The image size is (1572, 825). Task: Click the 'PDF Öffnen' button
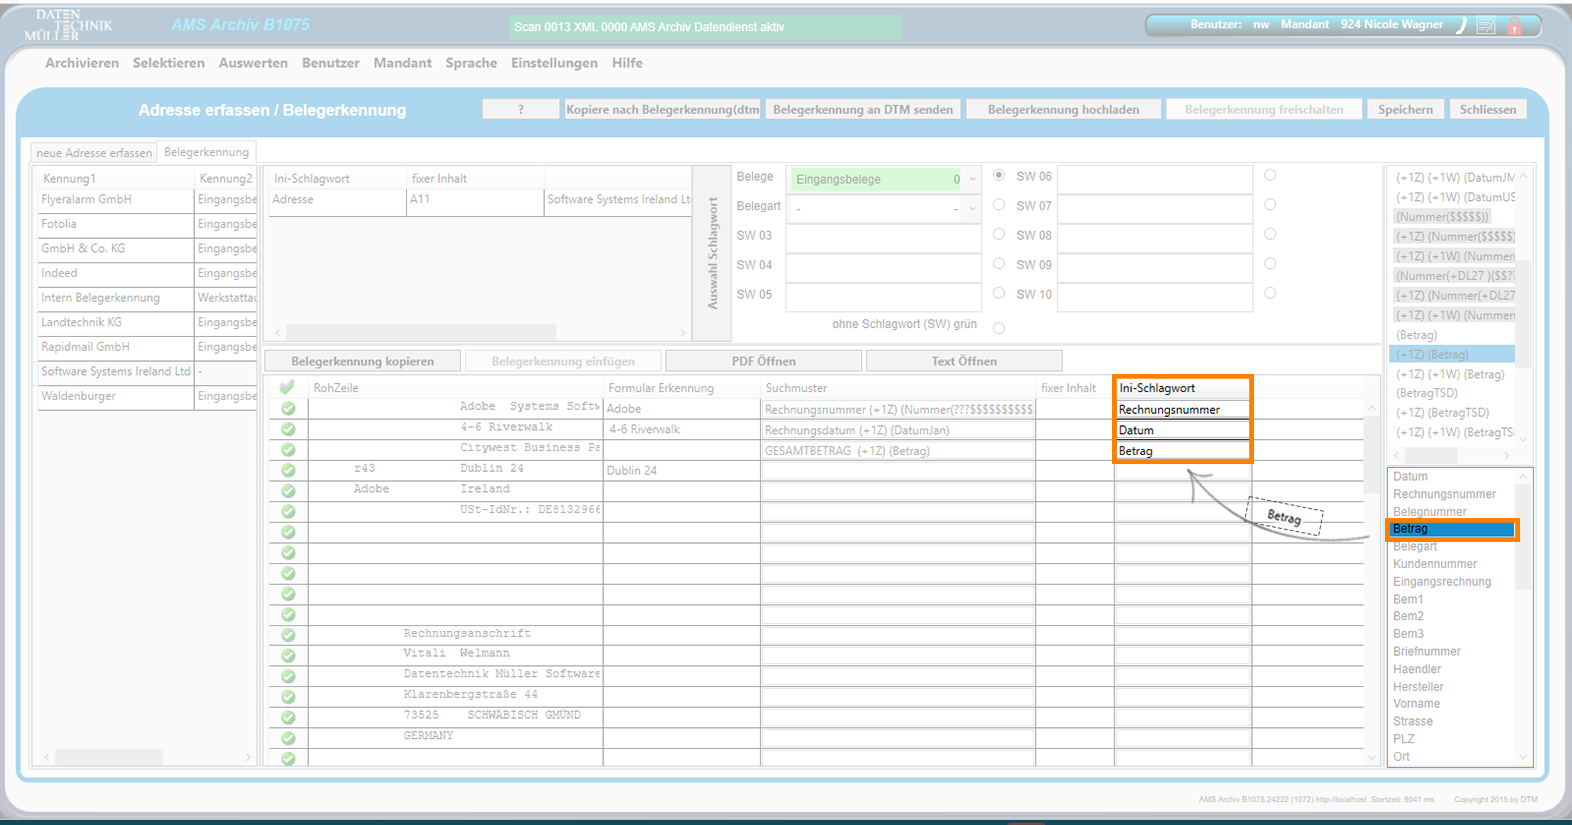coord(763,361)
